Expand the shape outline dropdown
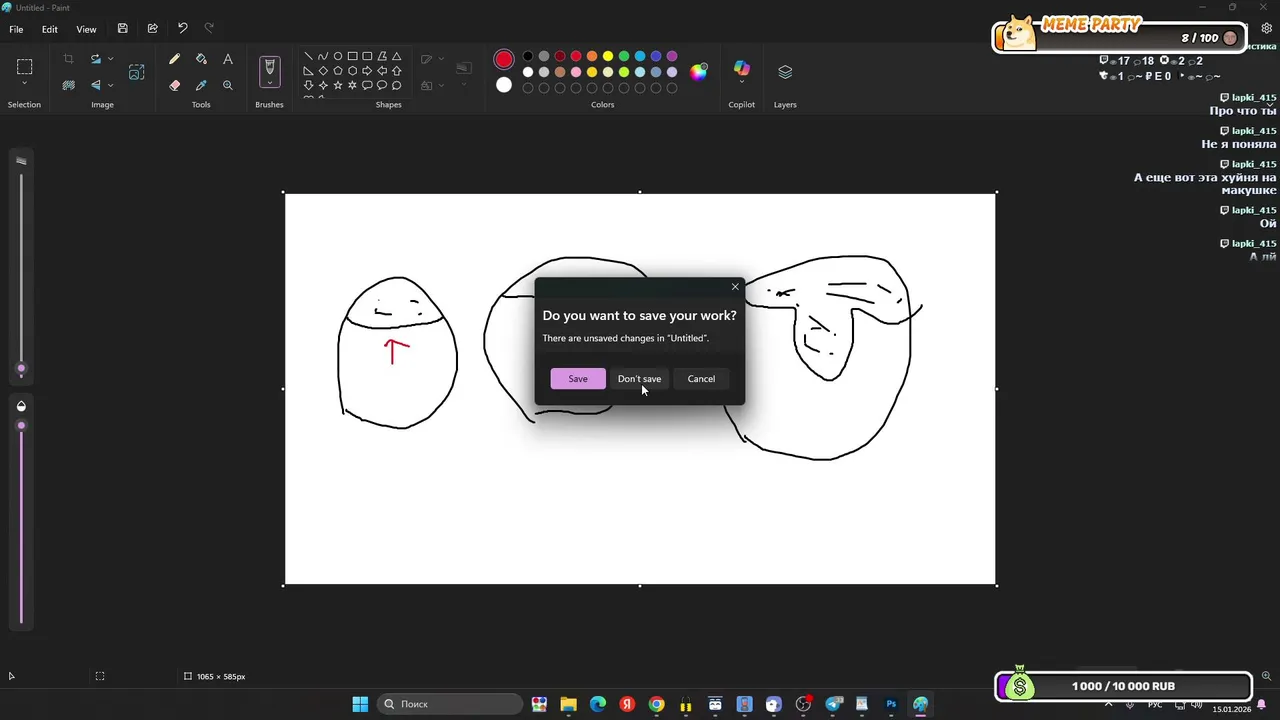This screenshot has height=720, width=1280. (441, 59)
